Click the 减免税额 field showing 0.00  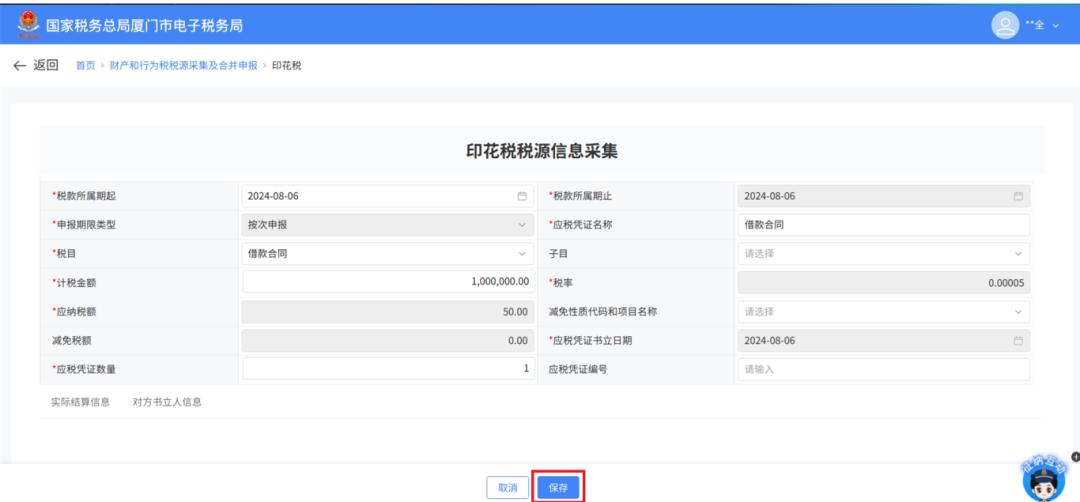pyautogui.click(x=388, y=340)
